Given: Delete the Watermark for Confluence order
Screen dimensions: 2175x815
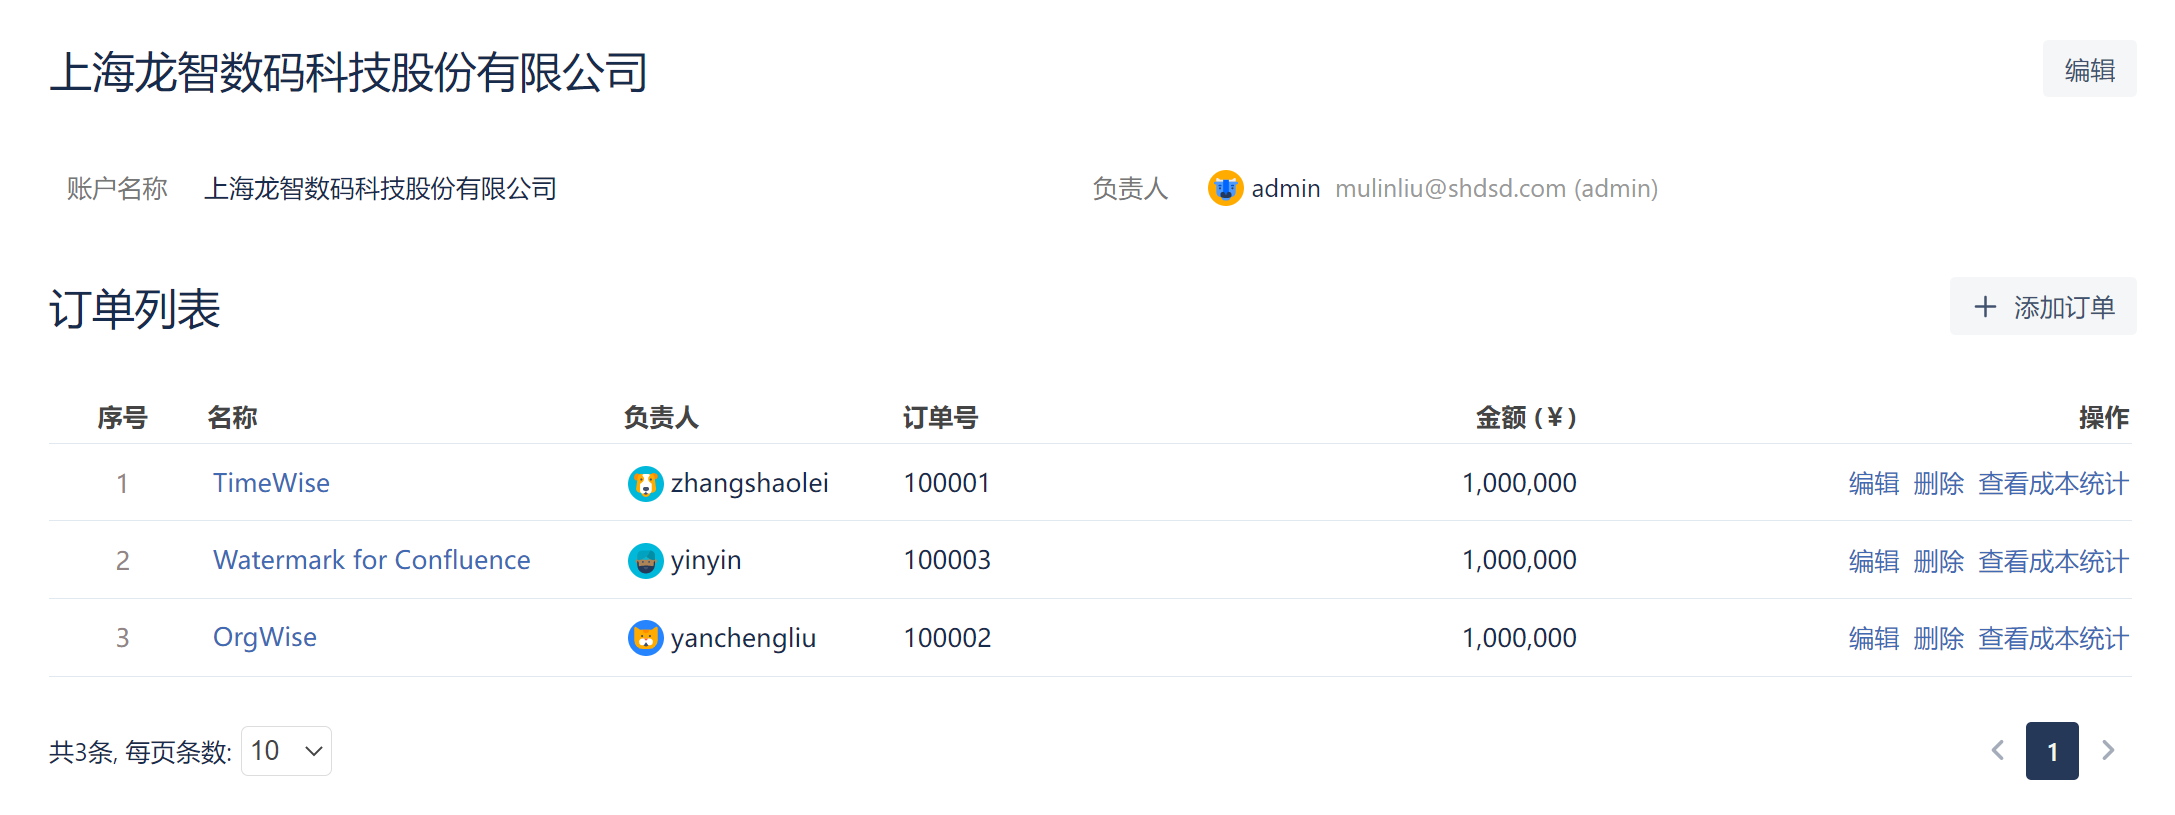Looking at the screenshot, I should coord(1938,562).
